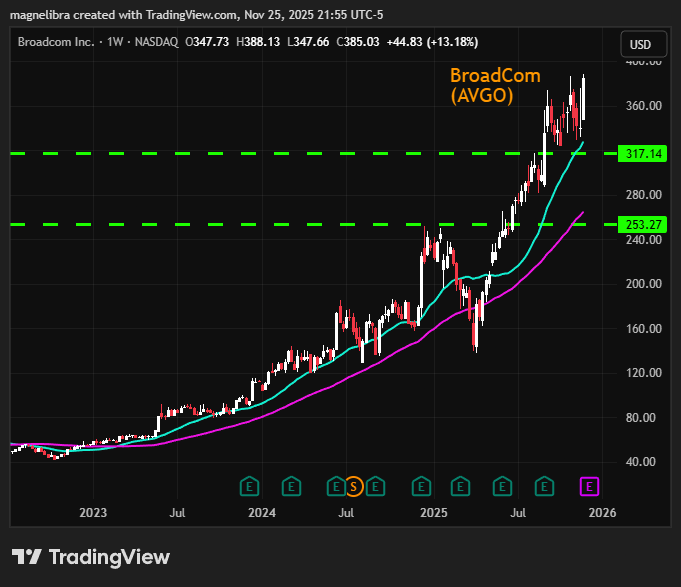Click the 240.00 price axis label
This screenshot has width=681, height=587.
644,240
